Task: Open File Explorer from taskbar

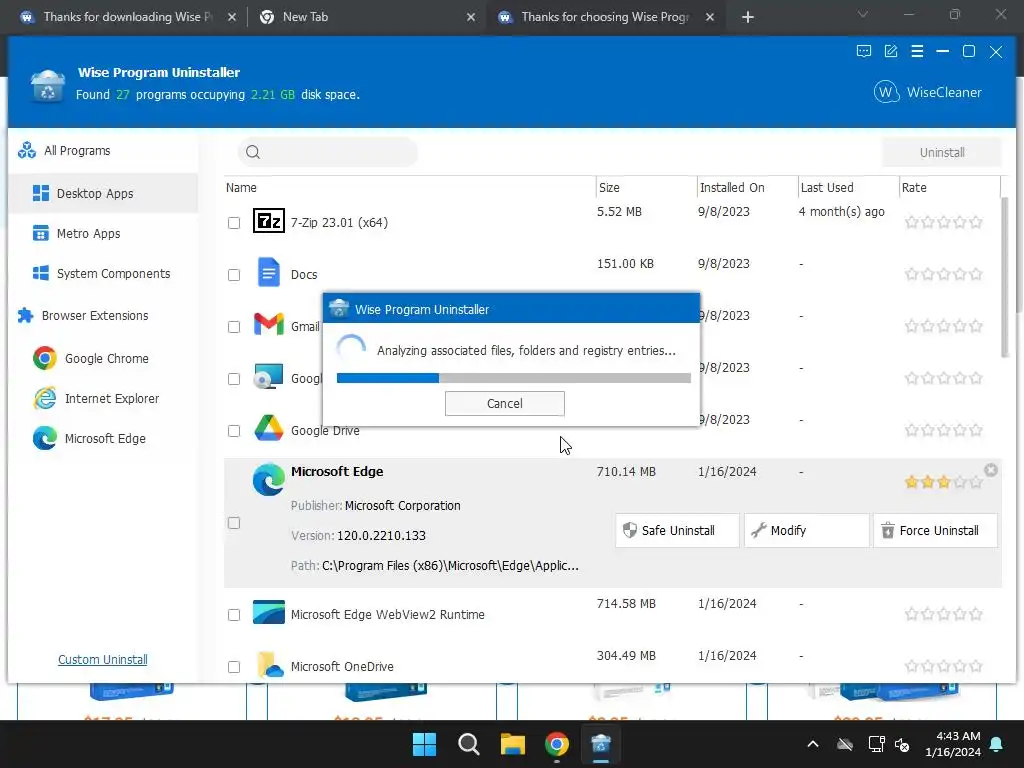Action: click(x=513, y=744)
